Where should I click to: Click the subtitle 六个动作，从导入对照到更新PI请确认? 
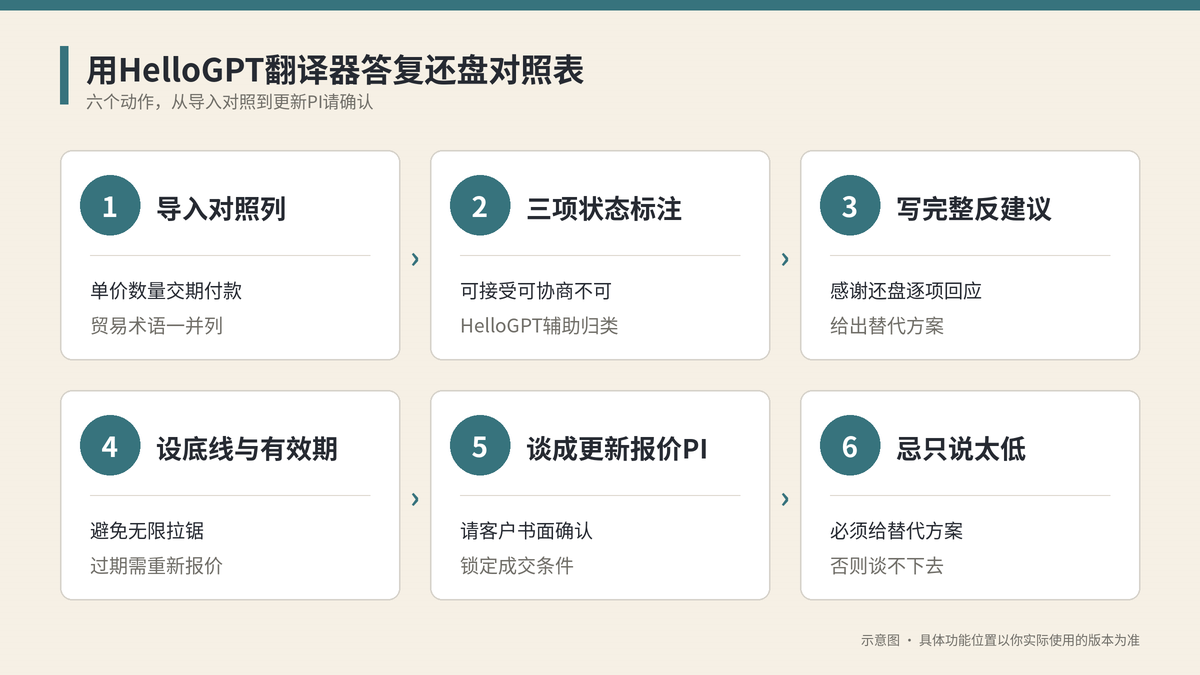[x=229, y=102]
